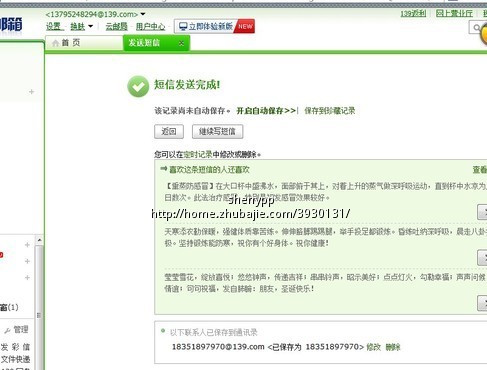487x370 pixels.
Task: Open the 网上营业厅 link
Action: [x=454, y=13]
